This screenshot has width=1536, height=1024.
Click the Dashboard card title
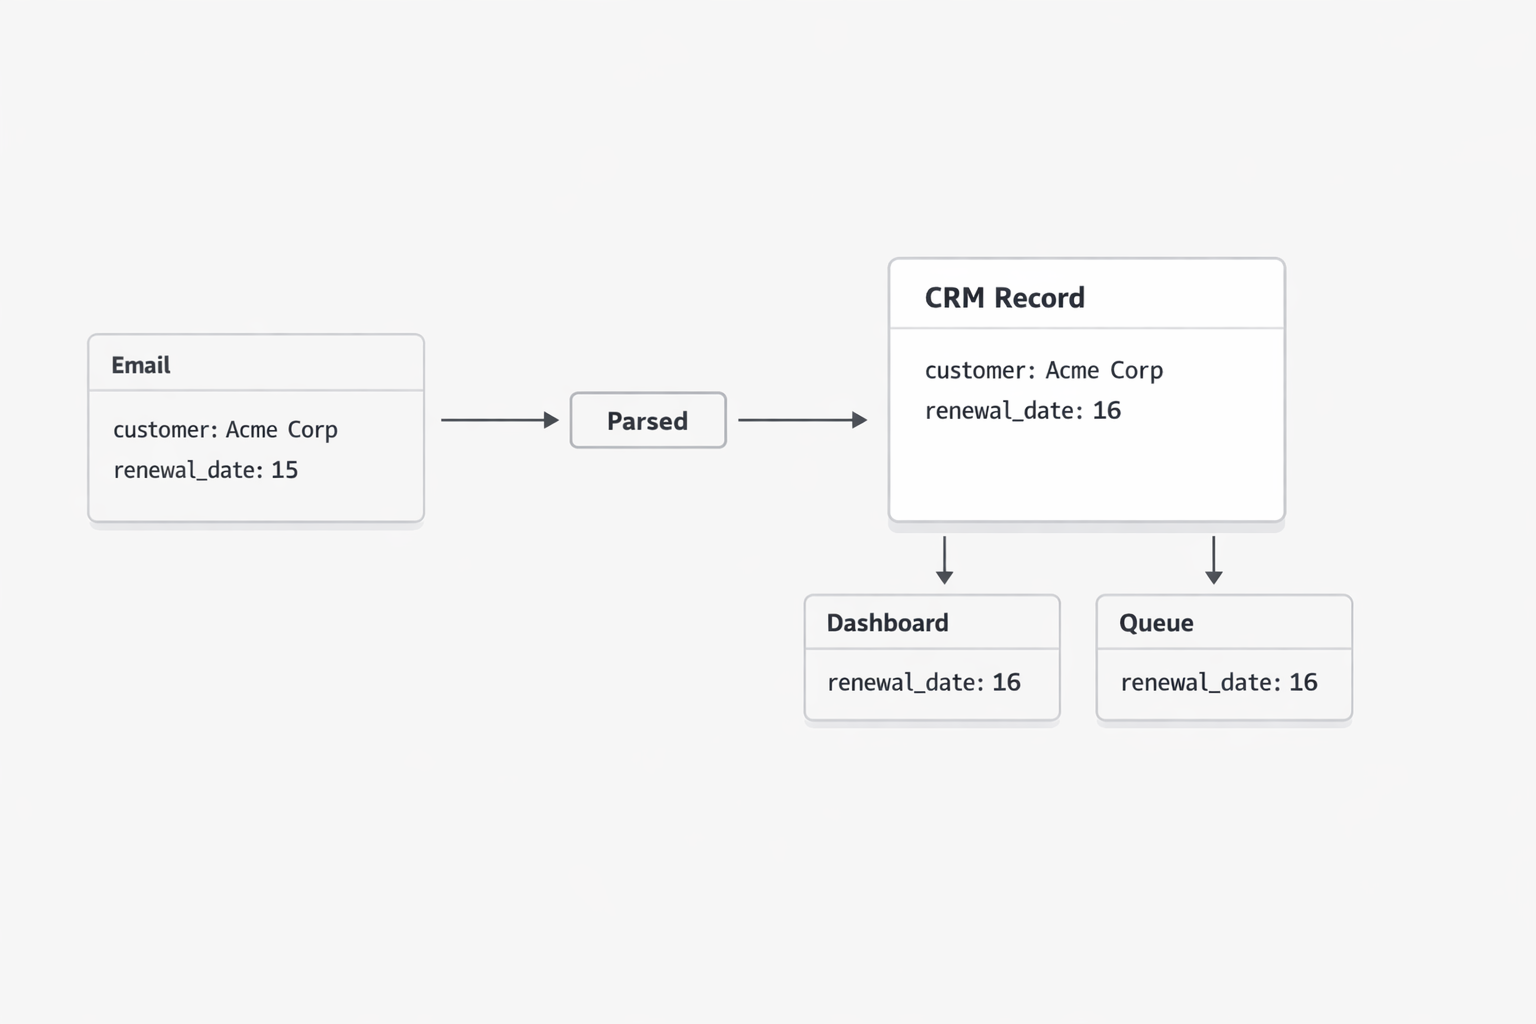pos(887,623)
